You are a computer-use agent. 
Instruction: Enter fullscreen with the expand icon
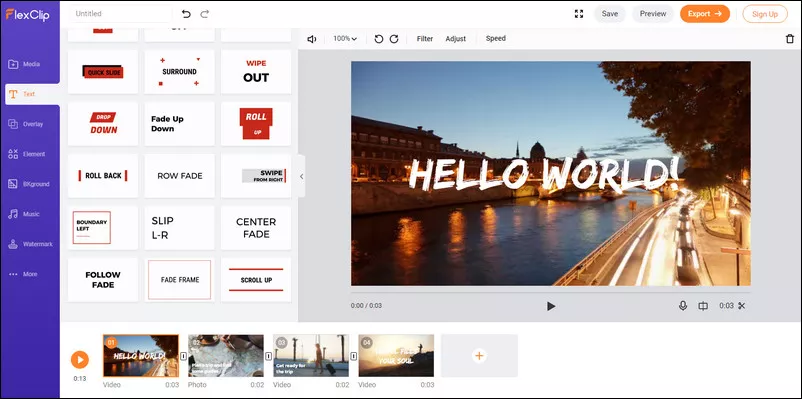click(578, 14)
